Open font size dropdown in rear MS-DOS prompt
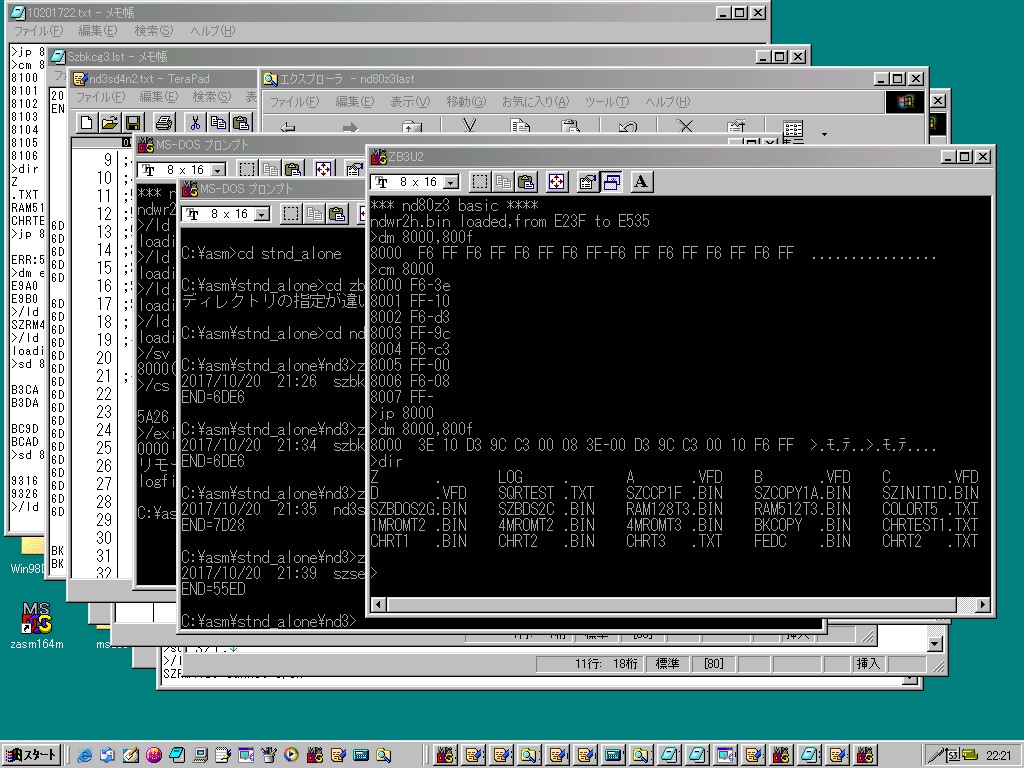Viewport: 1024px width, 768px height. tap(217, 170)
